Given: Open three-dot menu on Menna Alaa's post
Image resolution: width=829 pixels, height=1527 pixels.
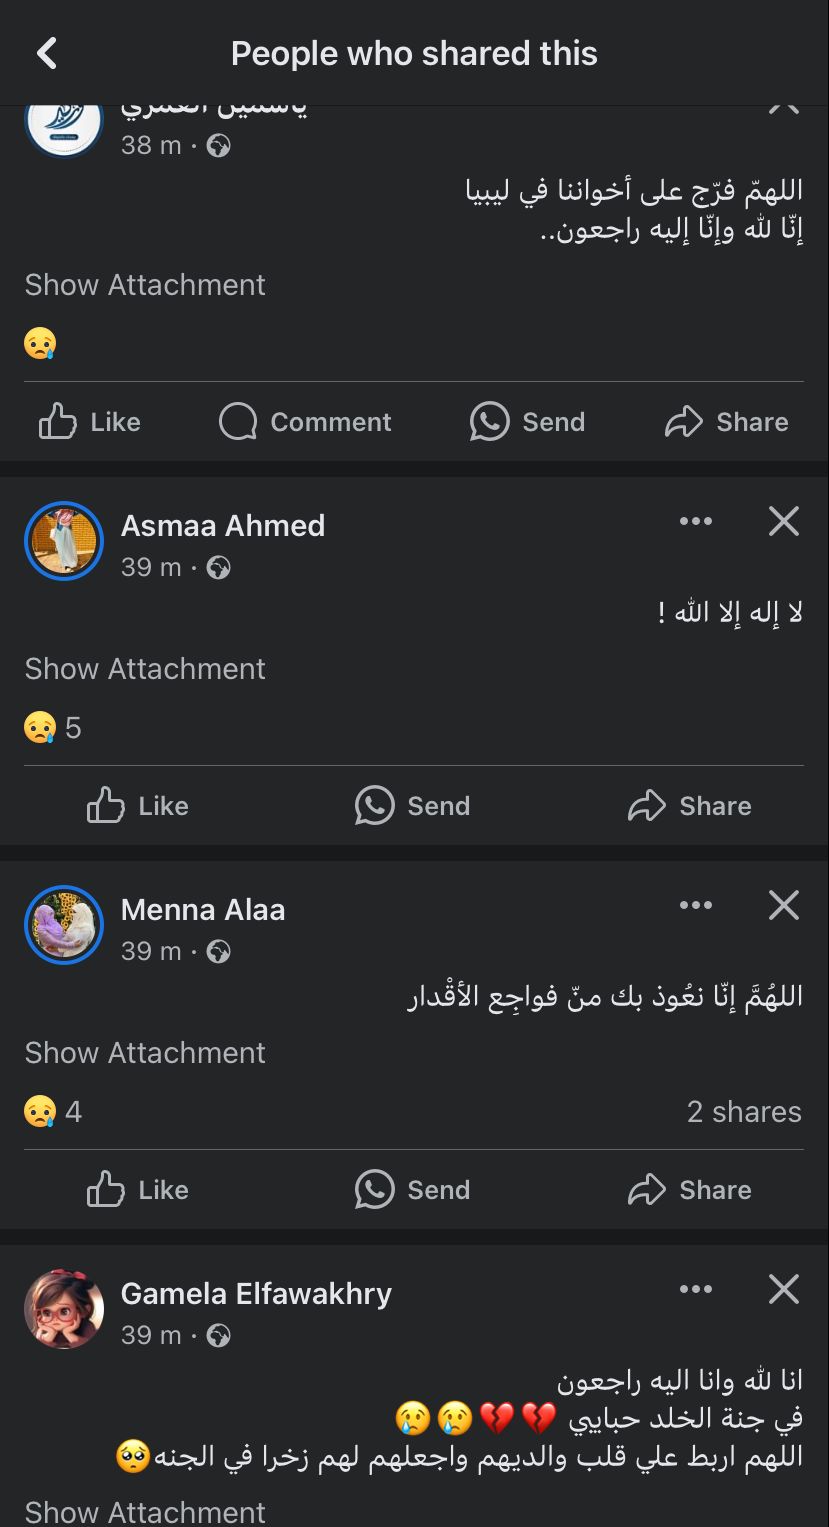Looking at the screenshot, I should [x=695, y=905].
